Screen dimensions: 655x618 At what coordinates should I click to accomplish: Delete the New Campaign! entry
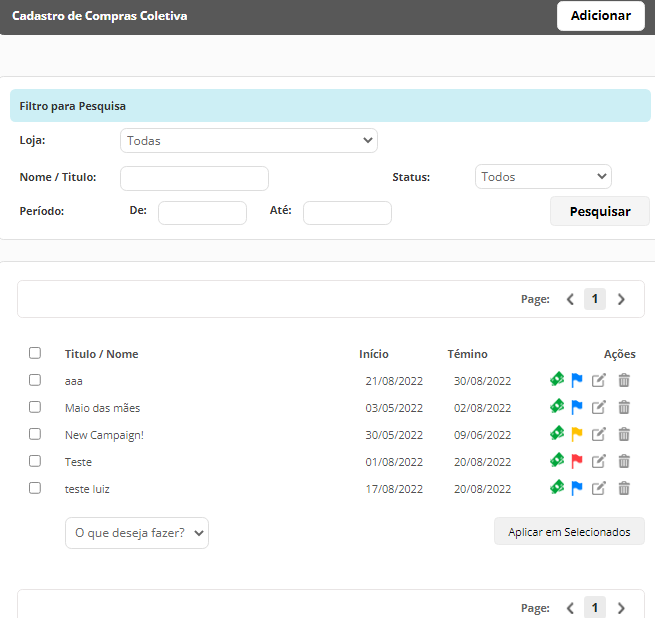tap(624, 435)
